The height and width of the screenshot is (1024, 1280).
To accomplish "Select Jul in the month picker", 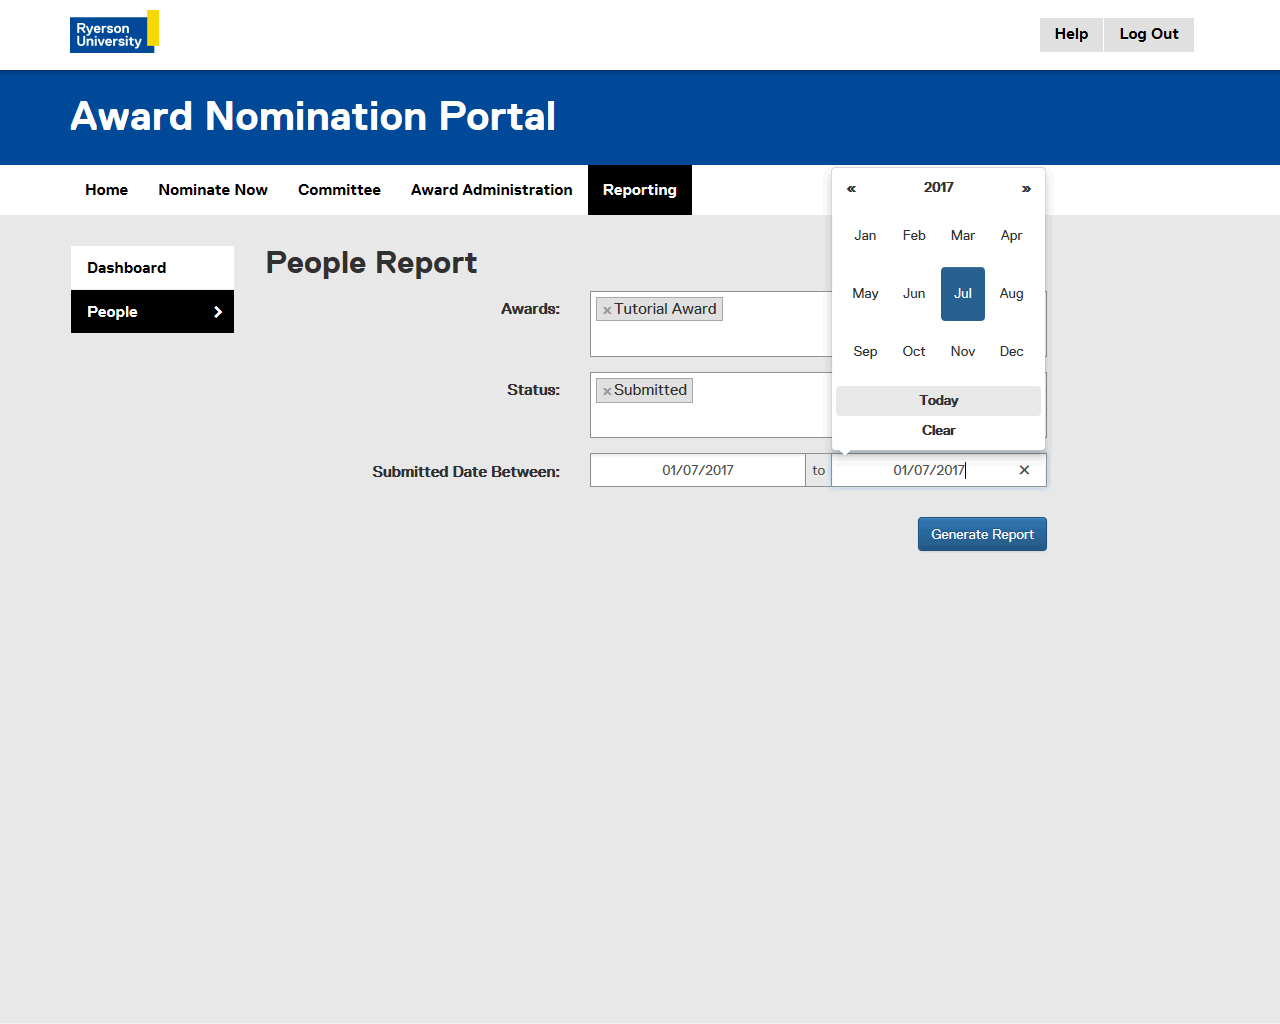I will [962, 294].
